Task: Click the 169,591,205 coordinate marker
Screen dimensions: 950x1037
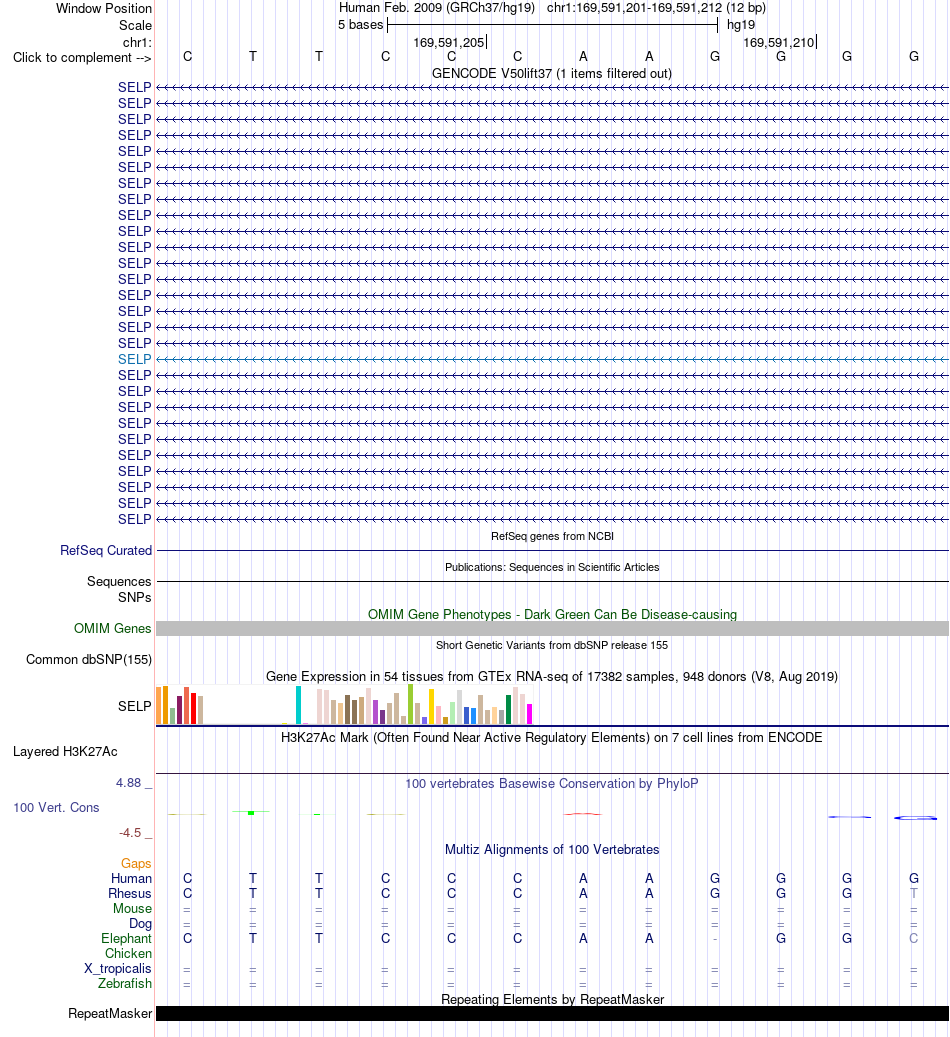Action: pyautogui.click(x=449, y=42)
